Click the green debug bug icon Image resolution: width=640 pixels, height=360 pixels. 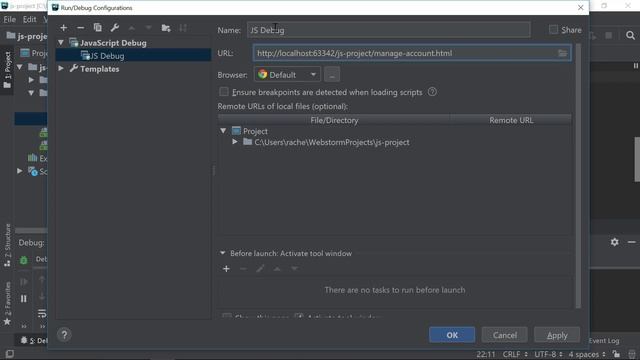point(24,260)
